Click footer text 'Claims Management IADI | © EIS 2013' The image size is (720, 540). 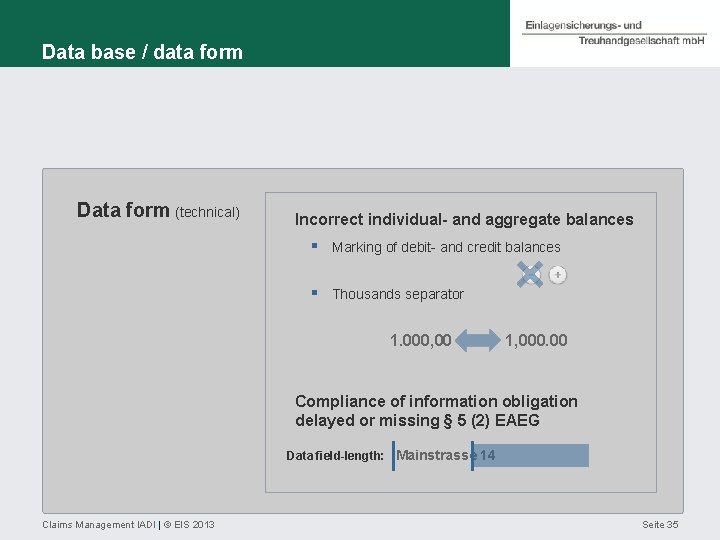coord(128,524)
